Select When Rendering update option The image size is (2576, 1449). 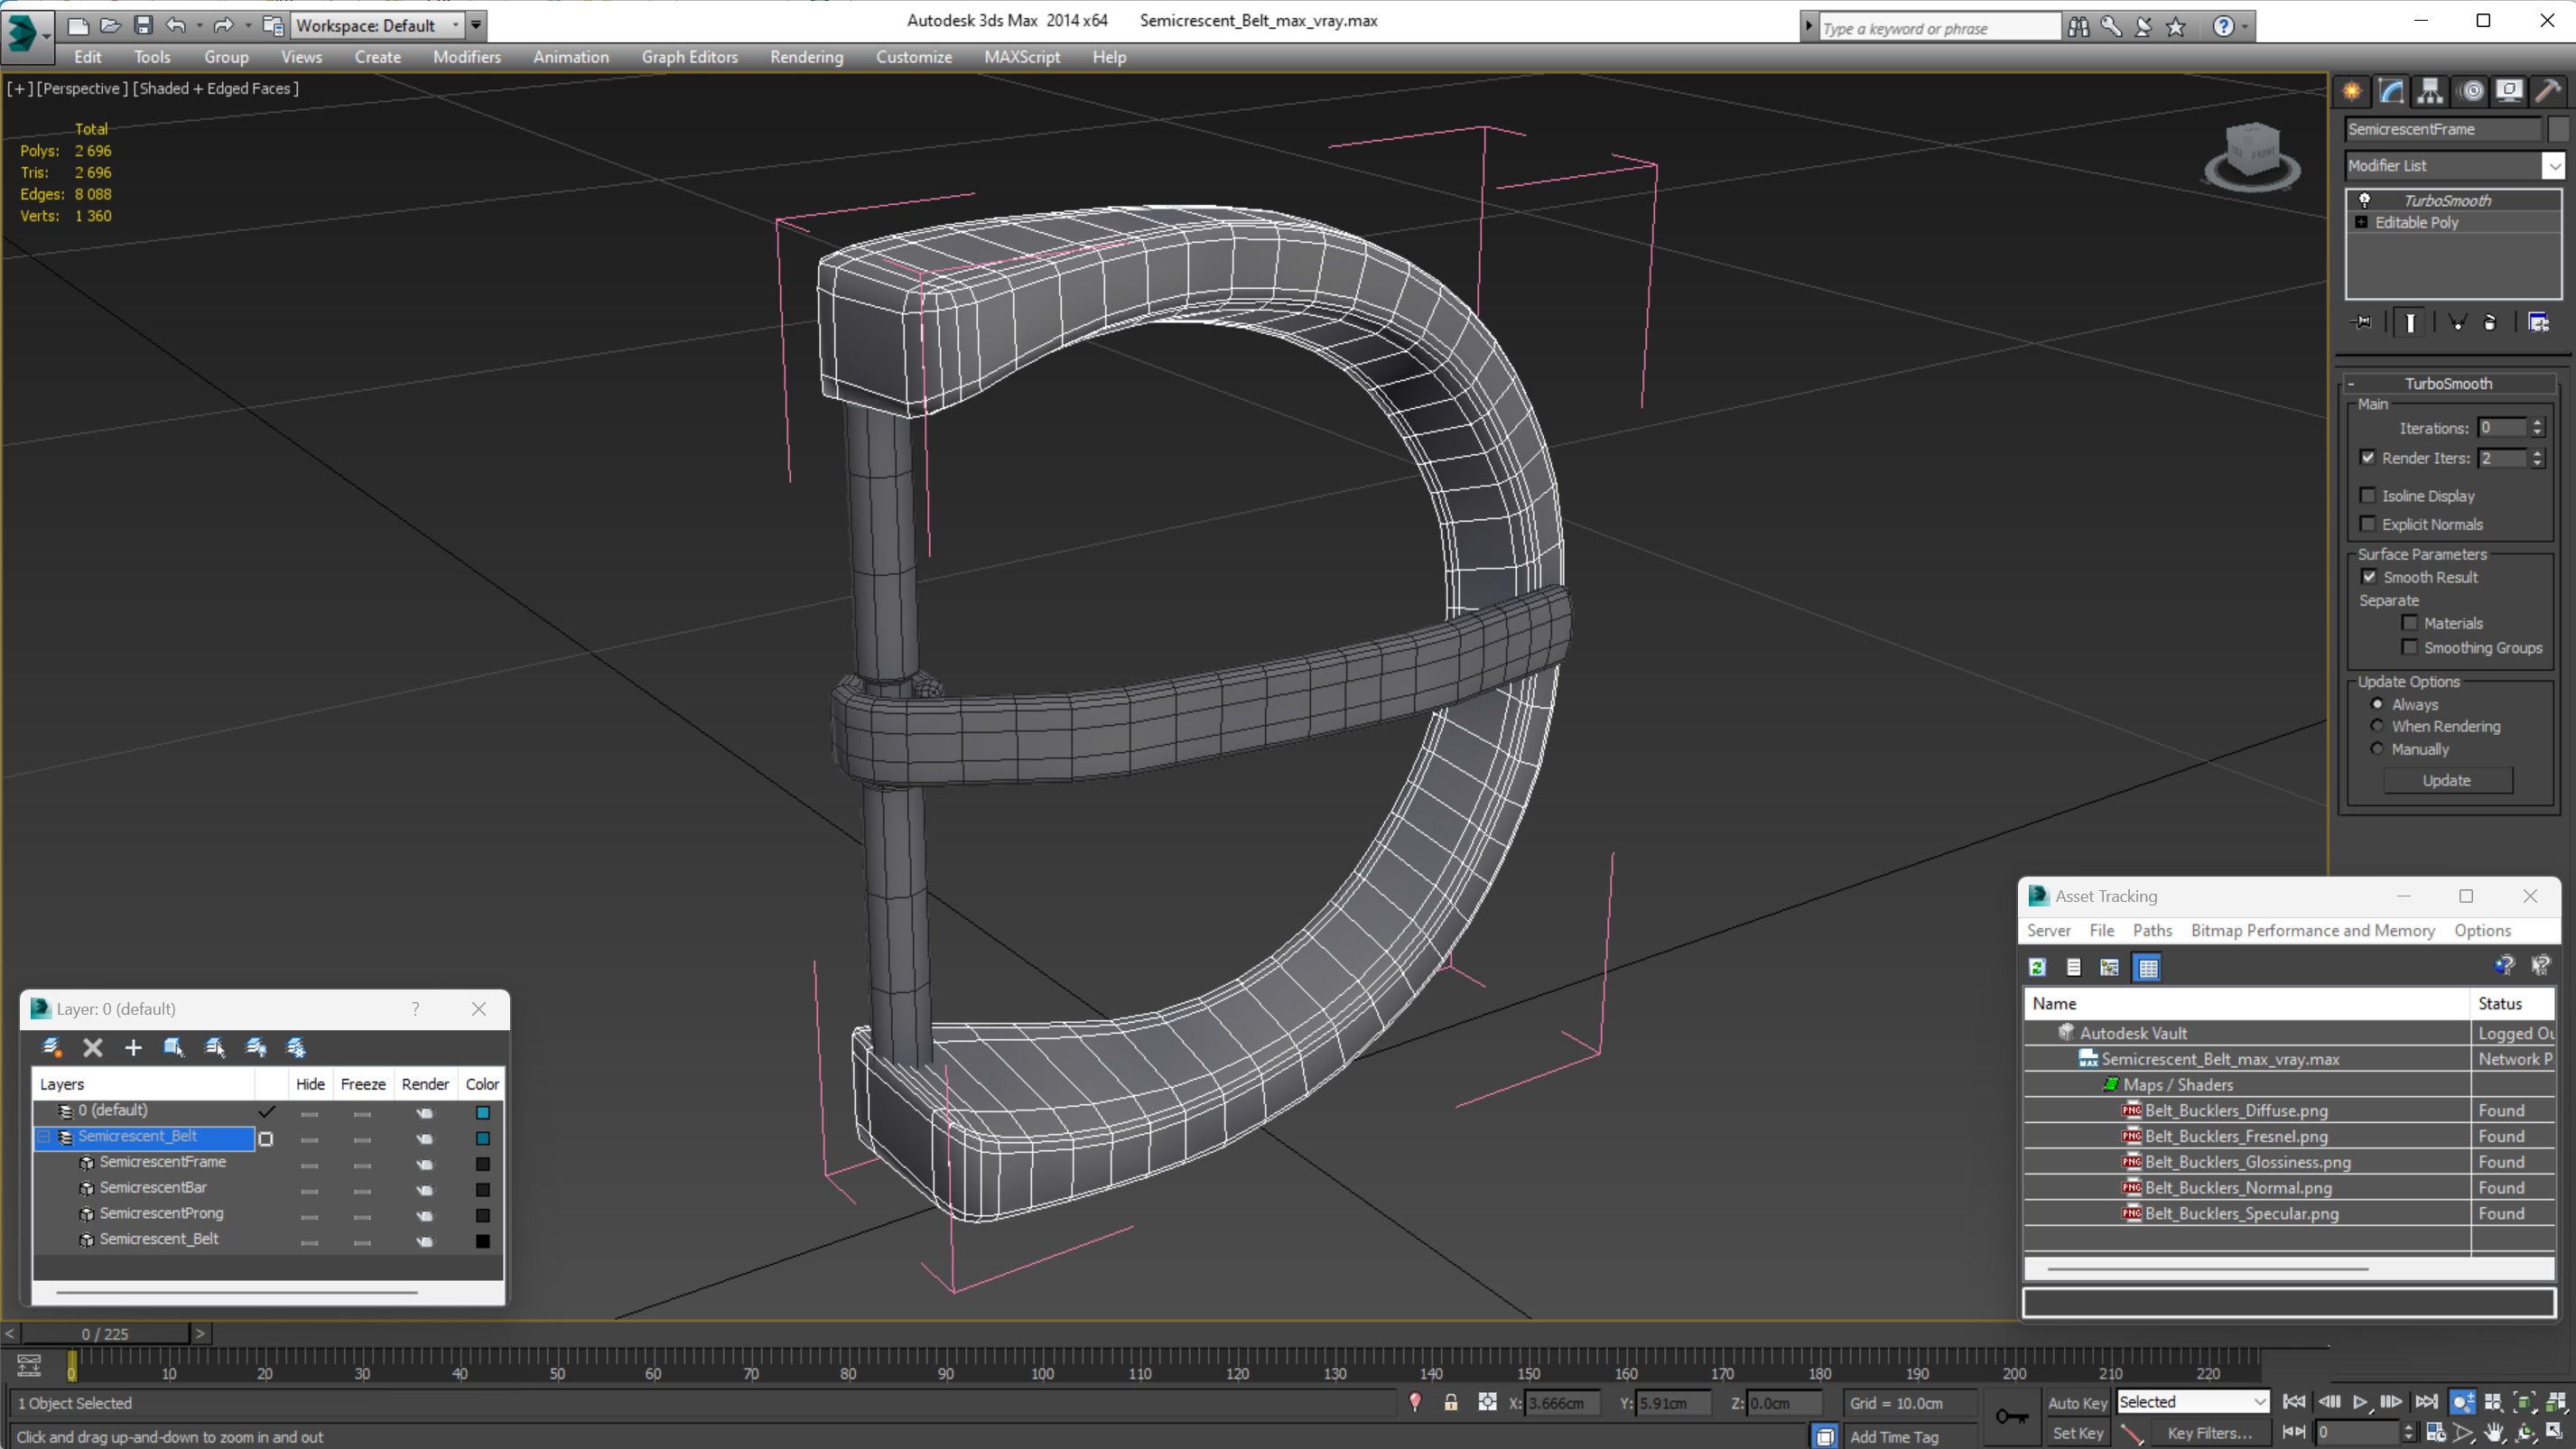tap(2377, 726)
